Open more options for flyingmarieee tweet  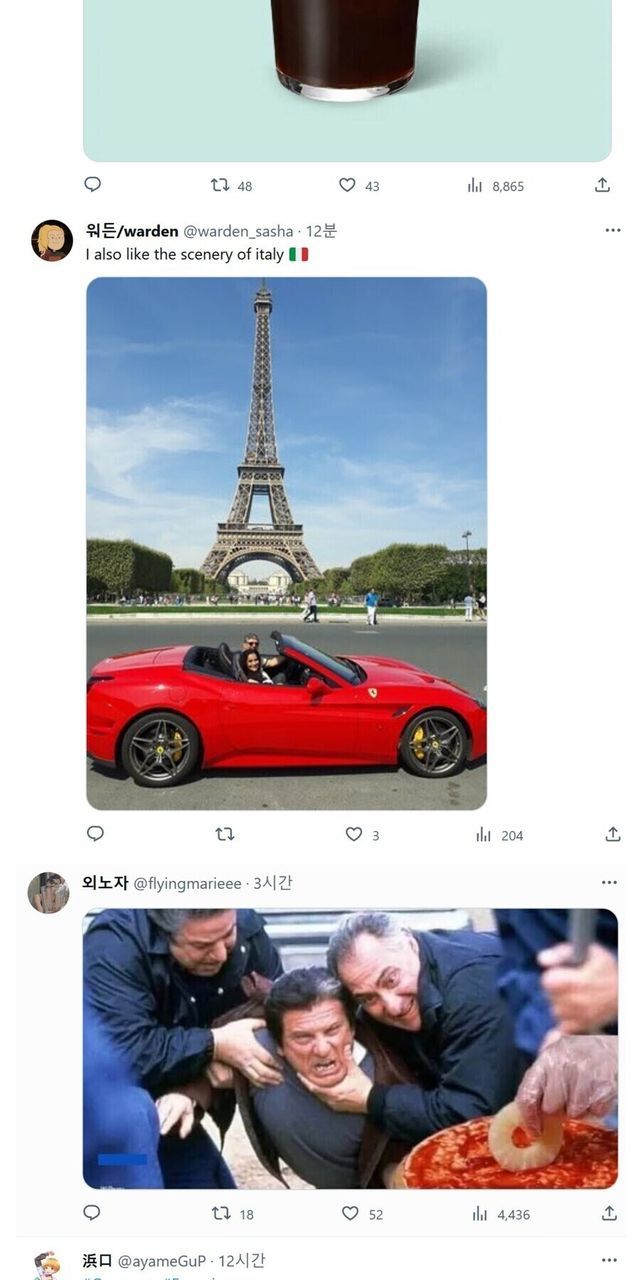(609, 883)
